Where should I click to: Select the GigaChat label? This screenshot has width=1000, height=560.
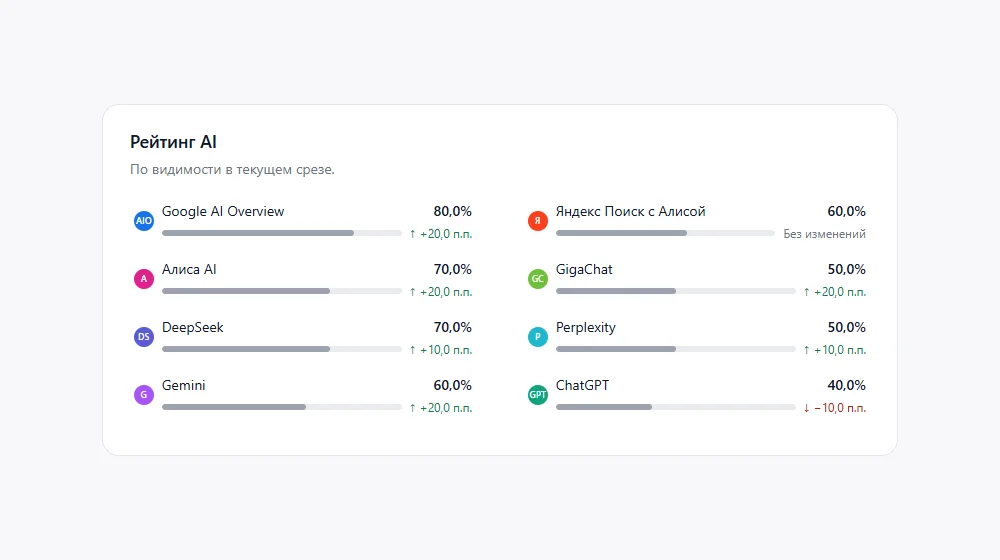(x=584, y=270)
